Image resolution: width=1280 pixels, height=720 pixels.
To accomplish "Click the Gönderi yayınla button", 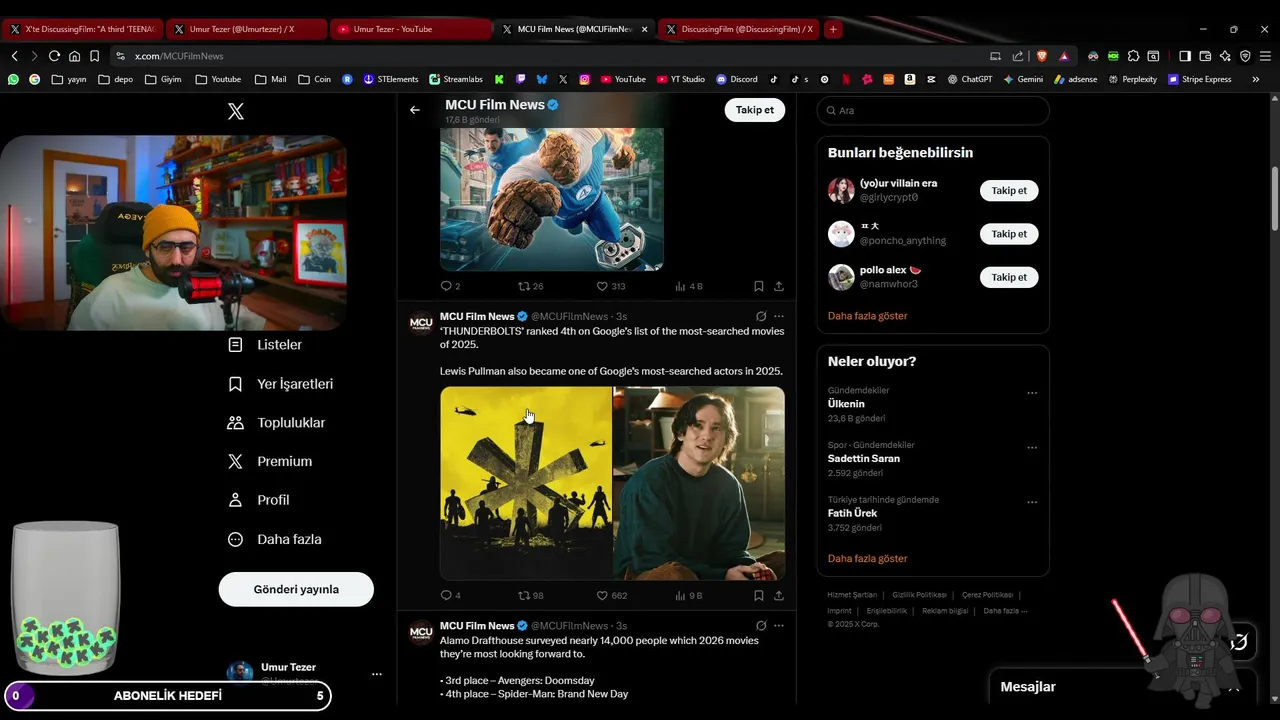I will click(x=296, y=589).
